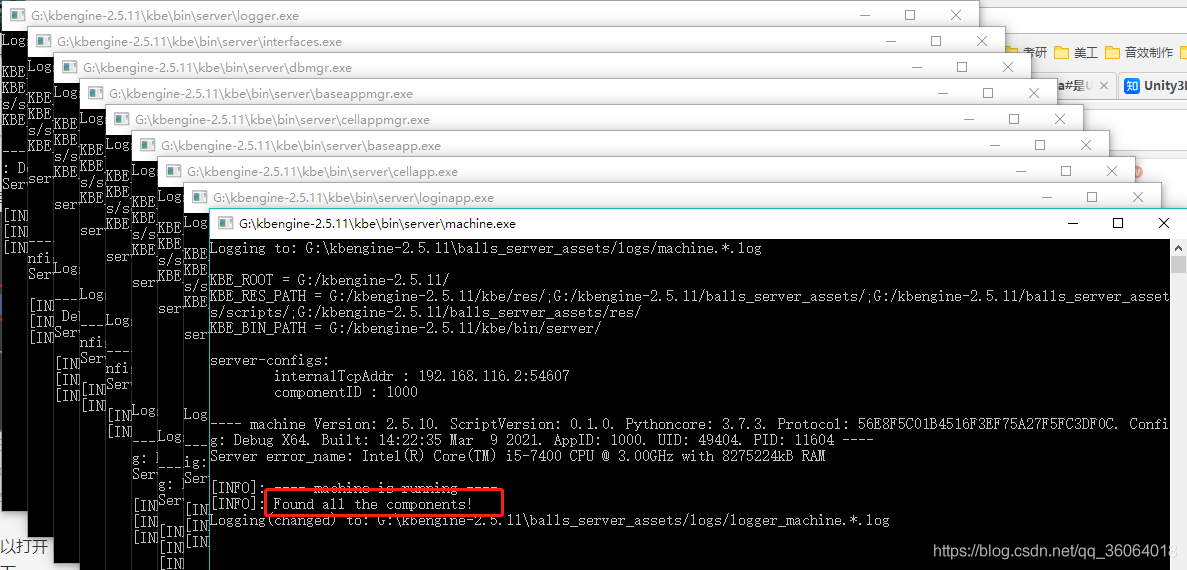Click the baseapp.exe title bar text
This screenshot has height=570, width=1187.
(301, 145)
